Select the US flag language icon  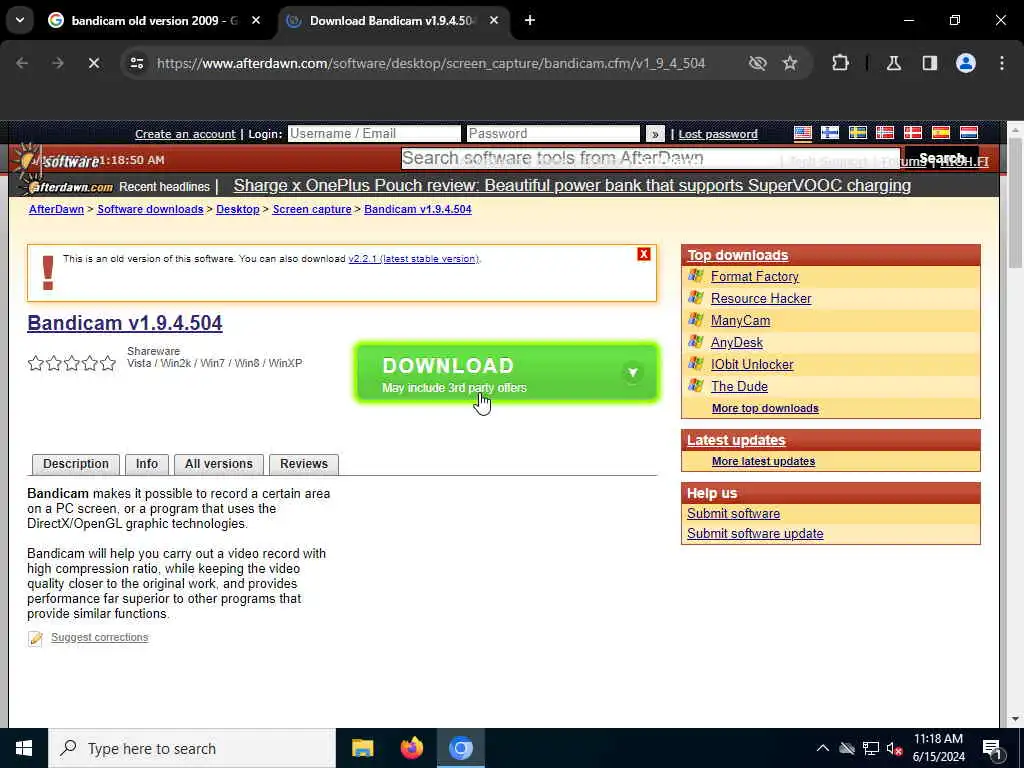[x=803, y=133]
